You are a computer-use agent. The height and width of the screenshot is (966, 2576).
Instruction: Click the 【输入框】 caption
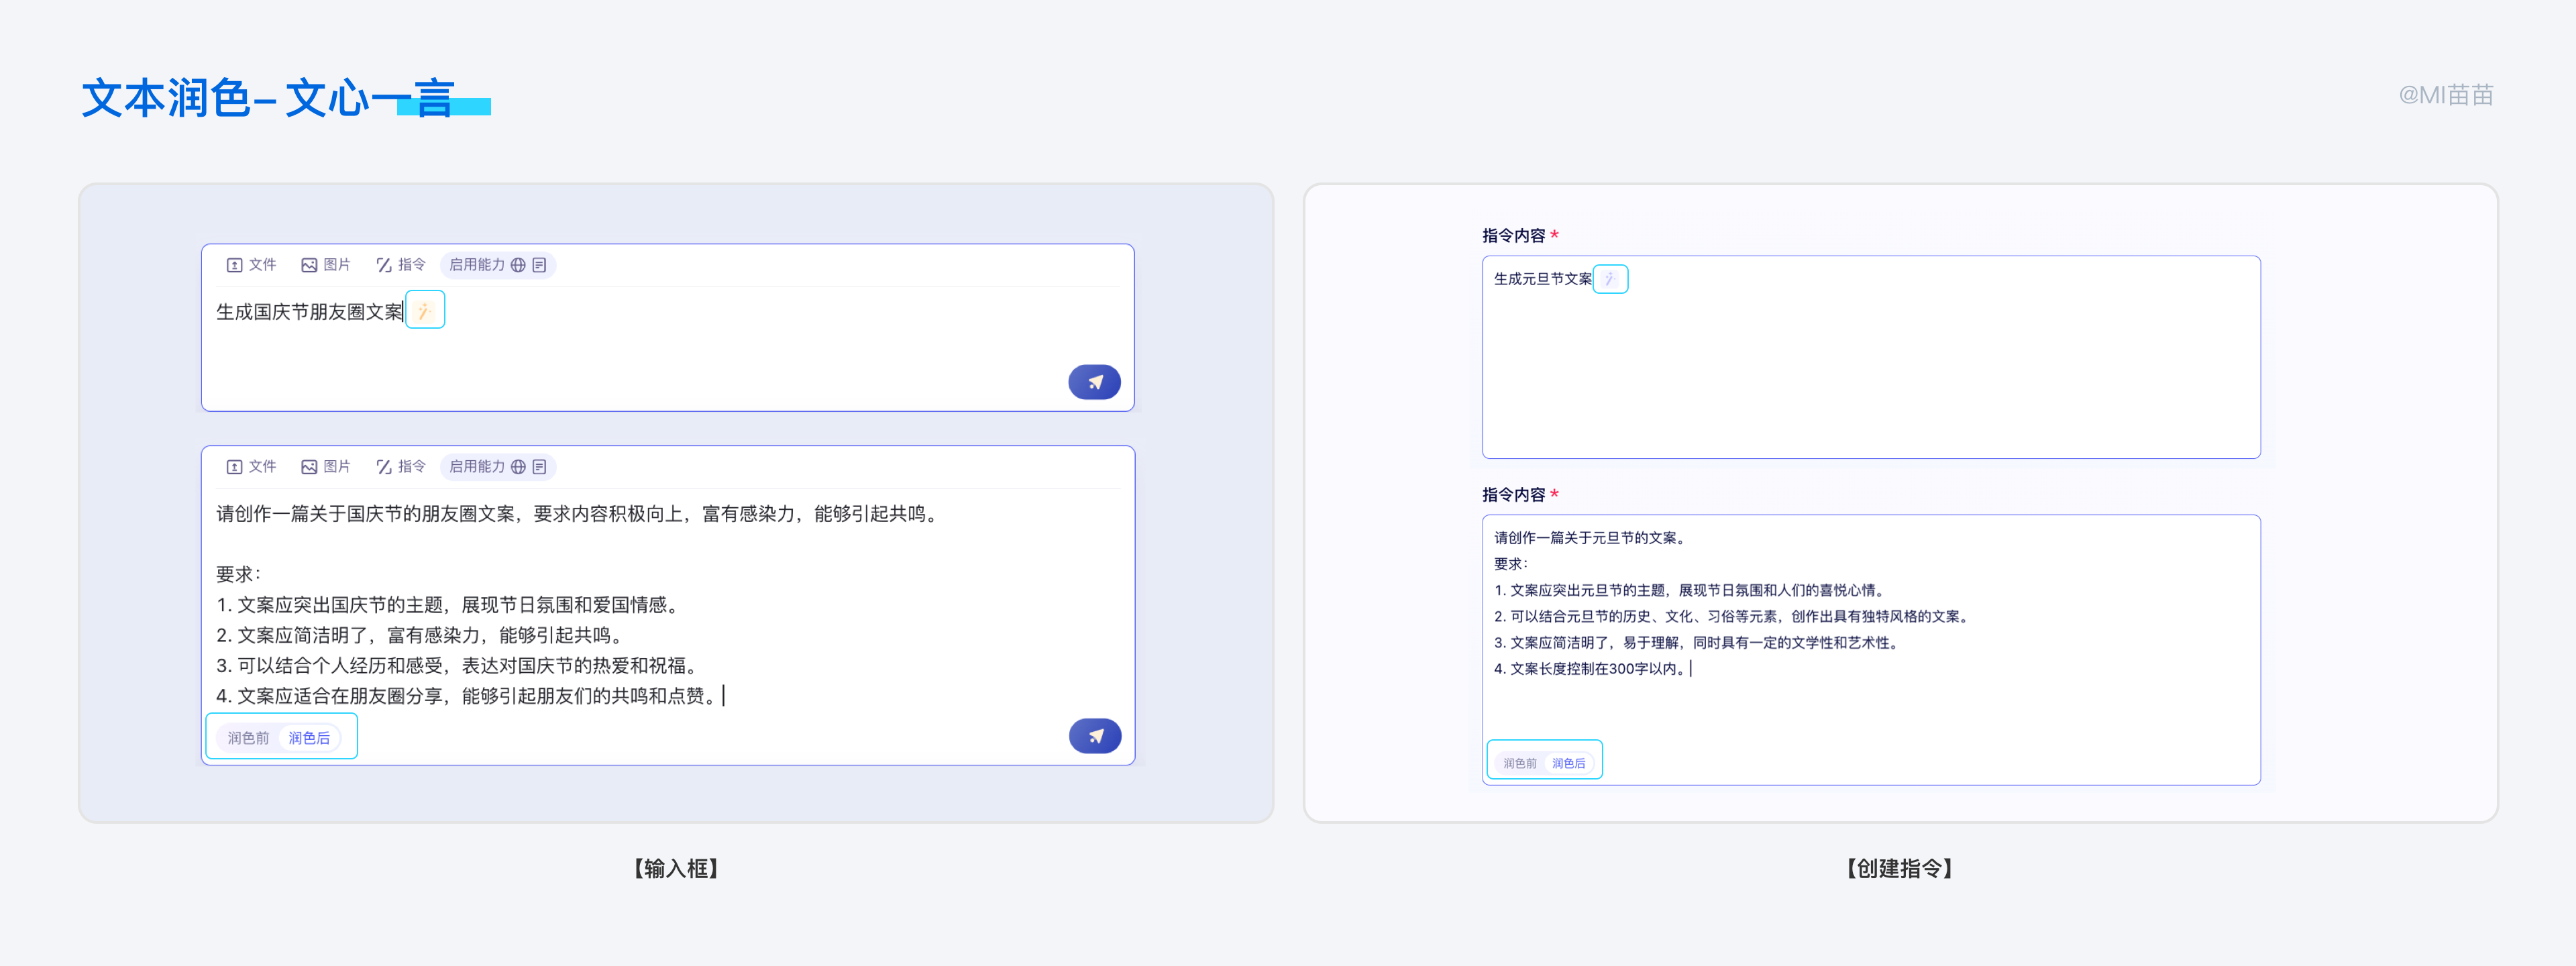click(676, 868)
